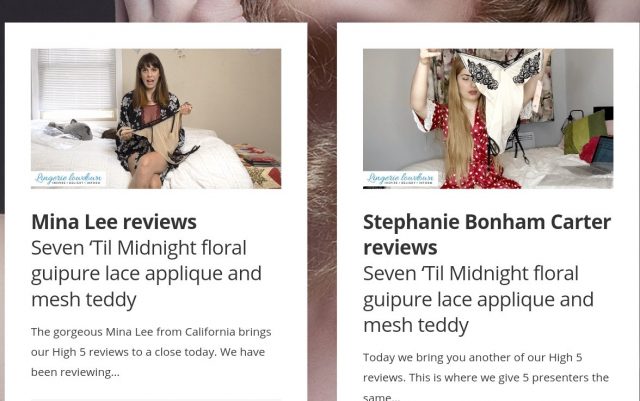This screenshot has width=640, height=401.
Task: Select the teddy product title under Stephanie Bonham Carter
Action: coord(478,299)
